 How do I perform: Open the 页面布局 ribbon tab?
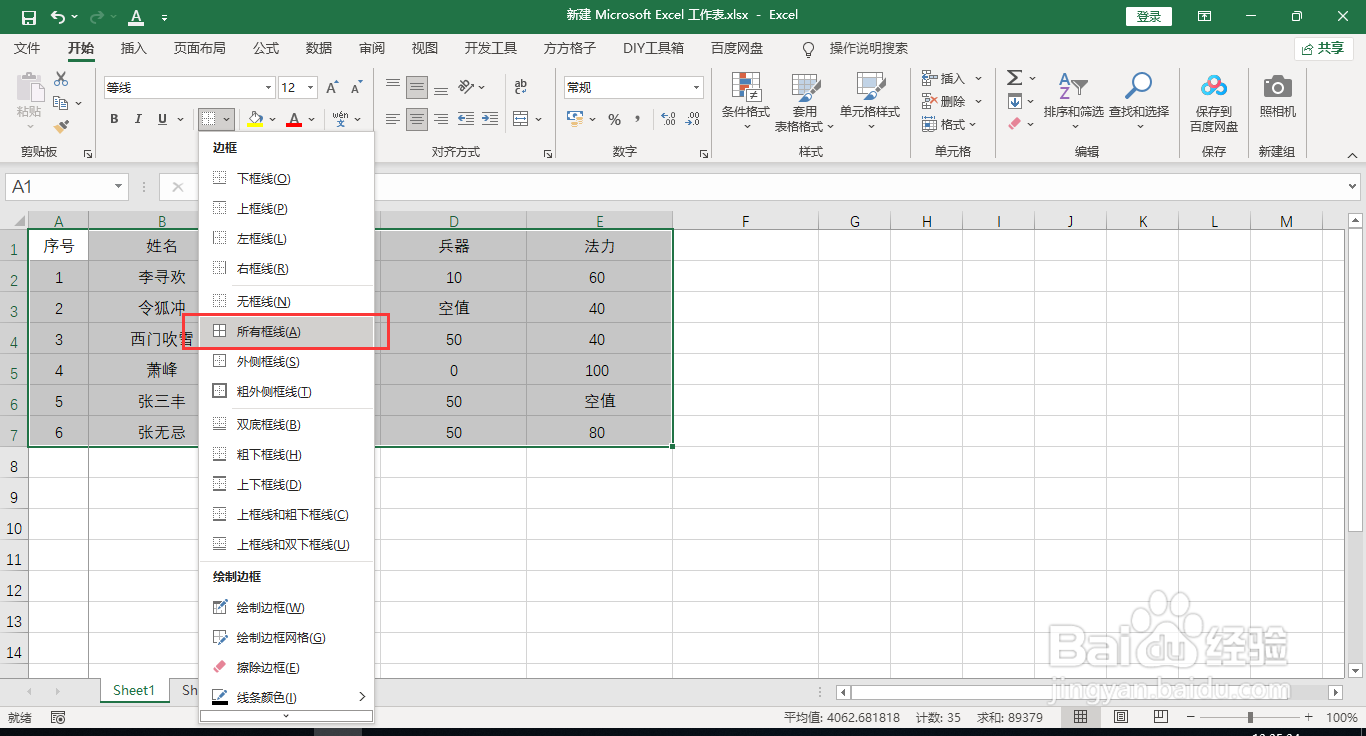[x=200, y=48]
